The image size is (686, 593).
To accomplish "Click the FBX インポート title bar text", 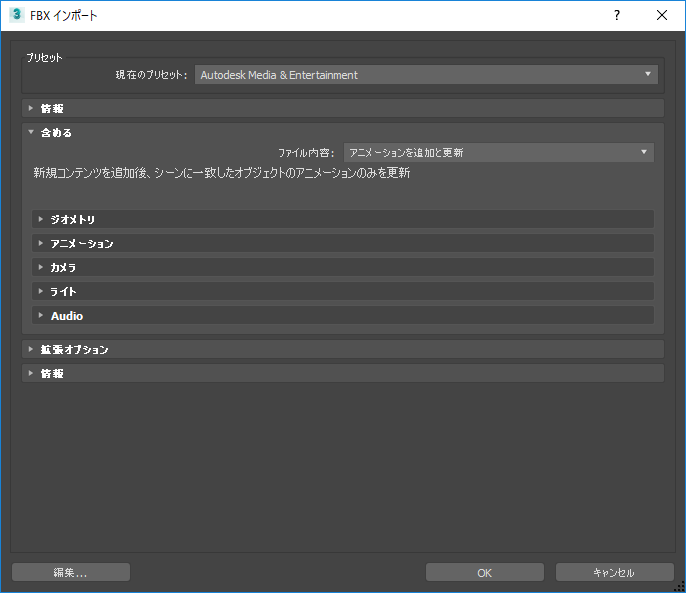I will 65,15.
